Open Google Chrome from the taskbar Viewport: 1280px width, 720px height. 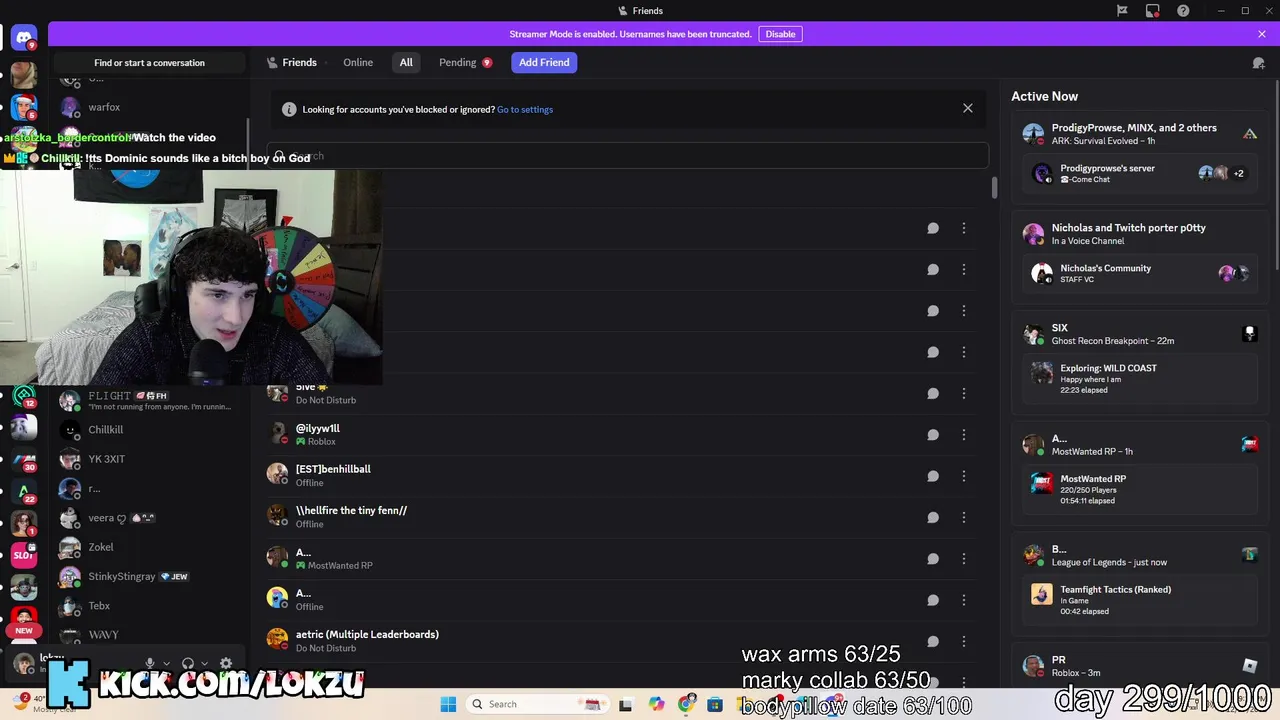[686, 704]
